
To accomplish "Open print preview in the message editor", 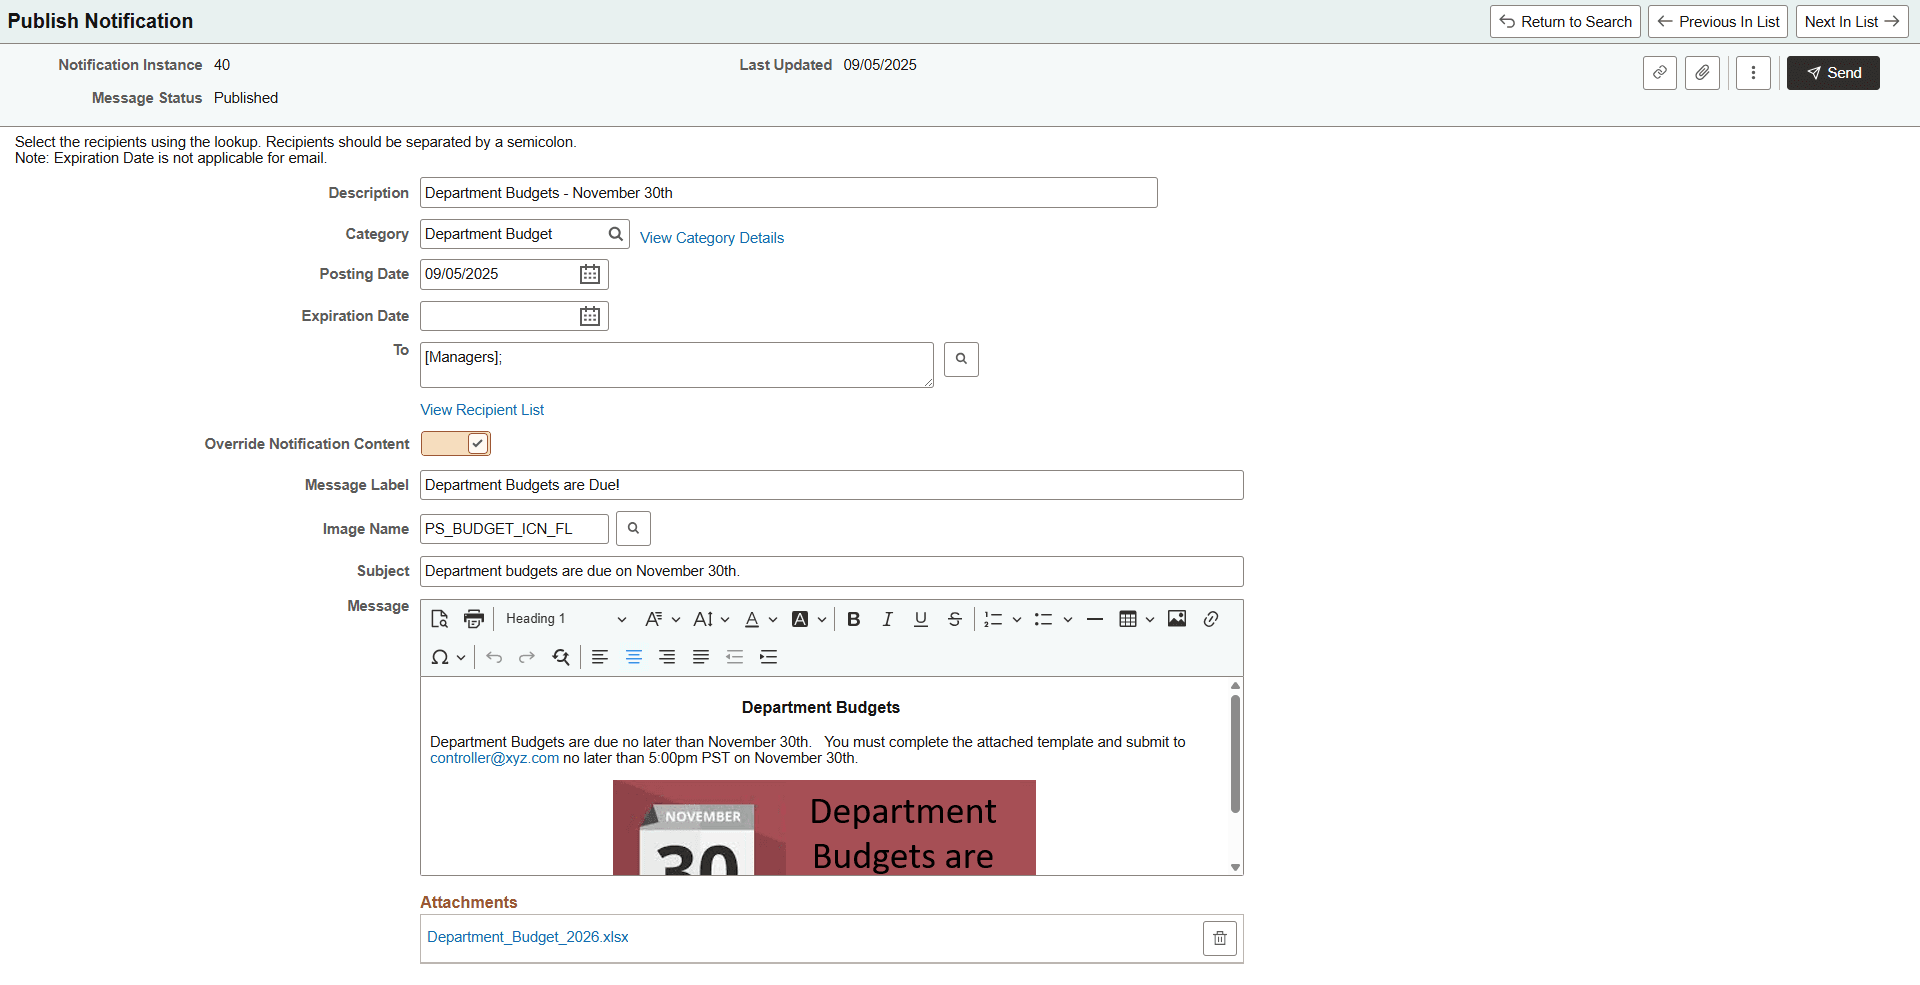I will [439, 618].
